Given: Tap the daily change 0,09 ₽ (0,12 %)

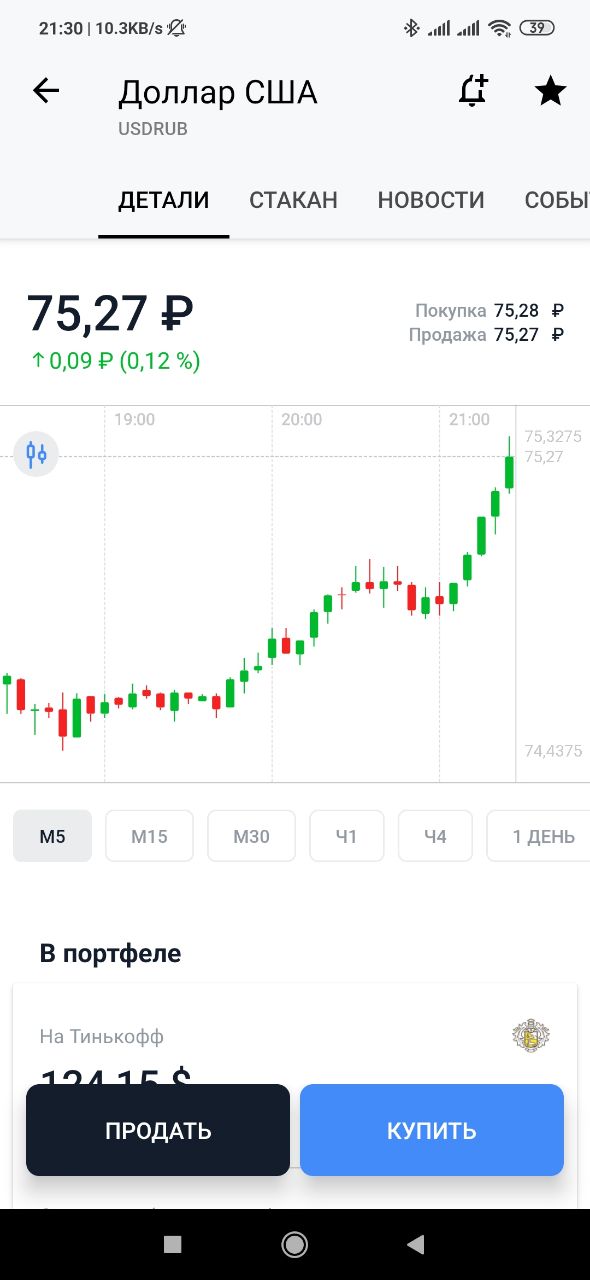Looking at the screenshot, I should point(115,361).
